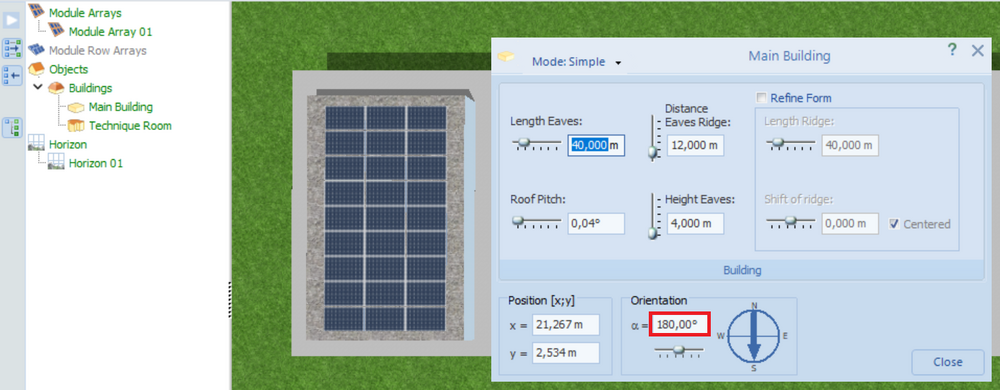This screenshot has width=1000, height=390.
Task: Toggle the Centered checkbox
Action: point(895,224)
